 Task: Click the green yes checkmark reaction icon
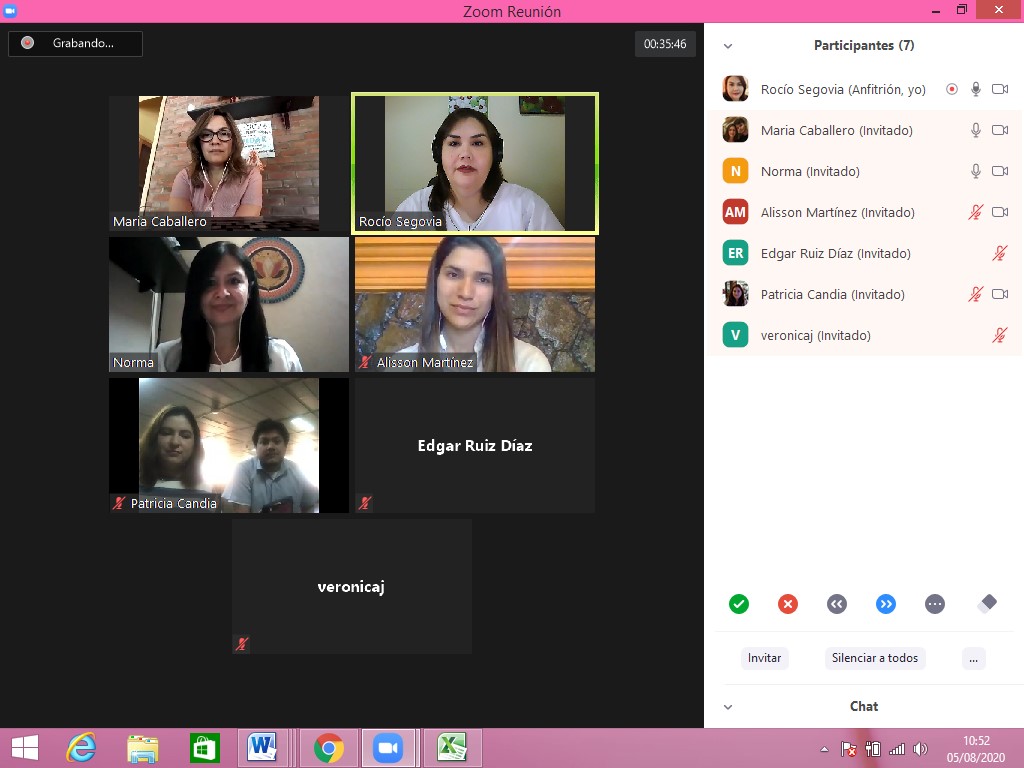tap(739, 604)
